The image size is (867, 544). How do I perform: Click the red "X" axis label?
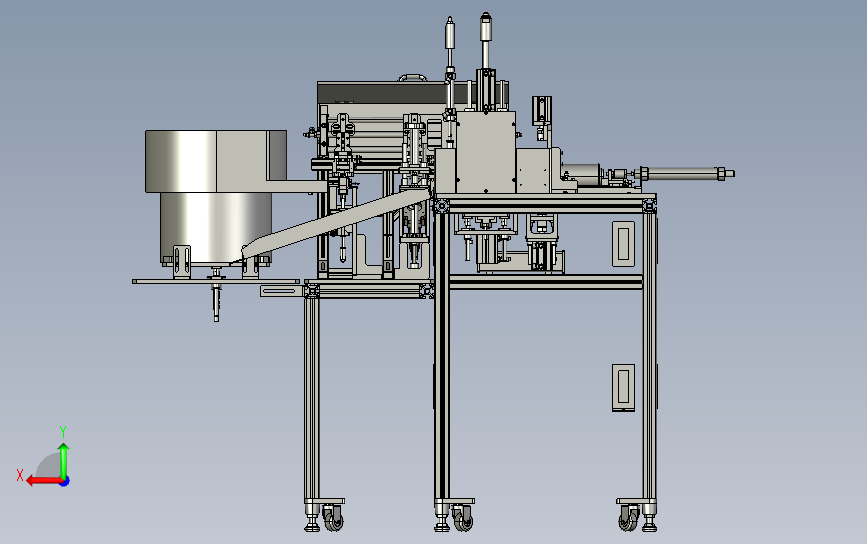pos(20,475)
